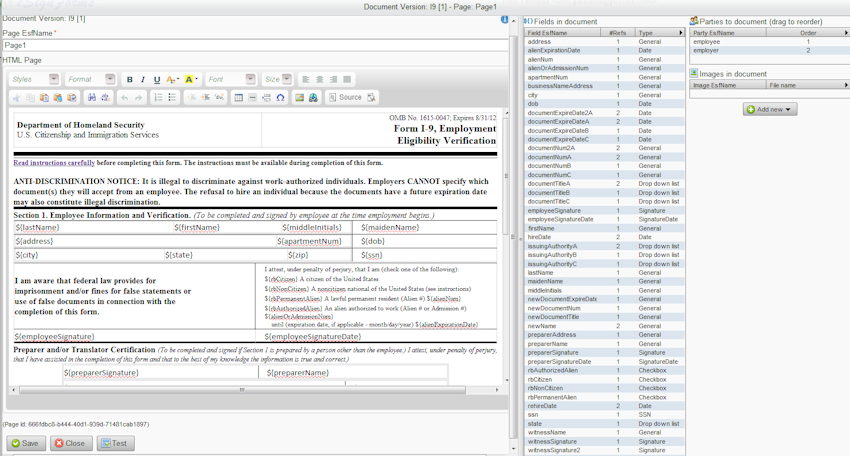Click the Redo arrow icon
This screenshot has height=456, width=850.
(x=138, y=98)
